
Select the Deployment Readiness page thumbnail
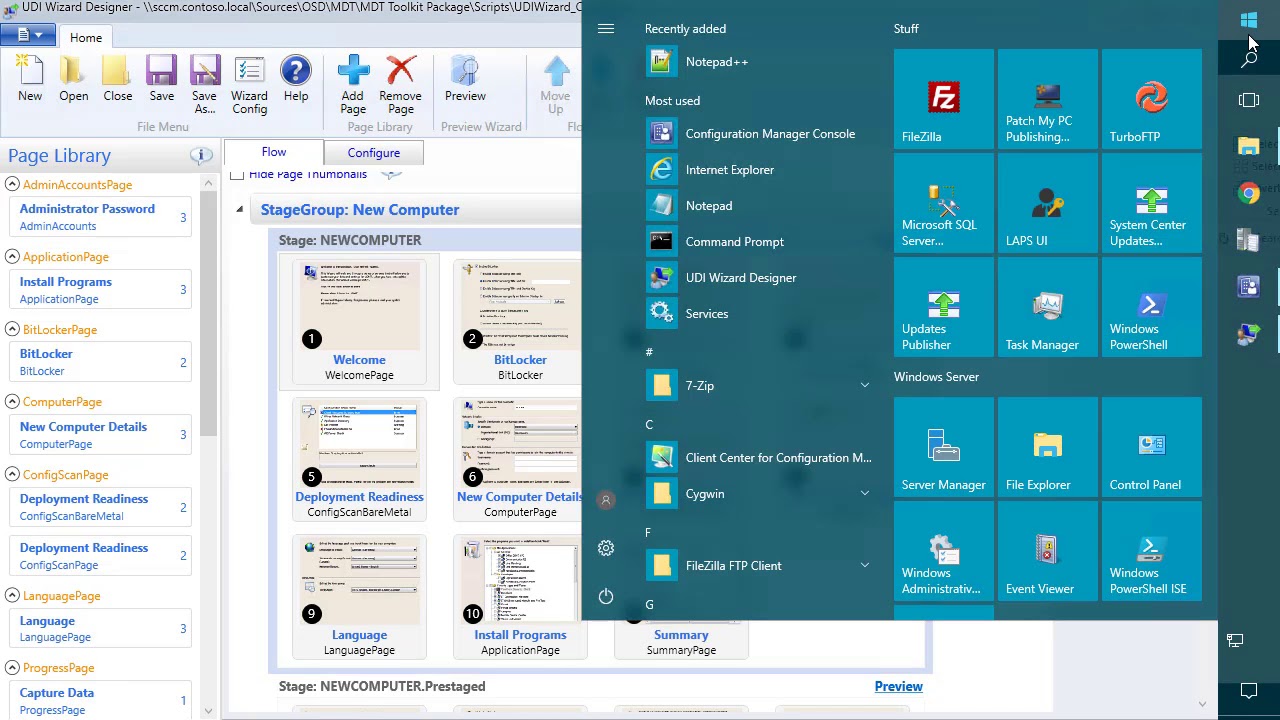coord(359,460)
